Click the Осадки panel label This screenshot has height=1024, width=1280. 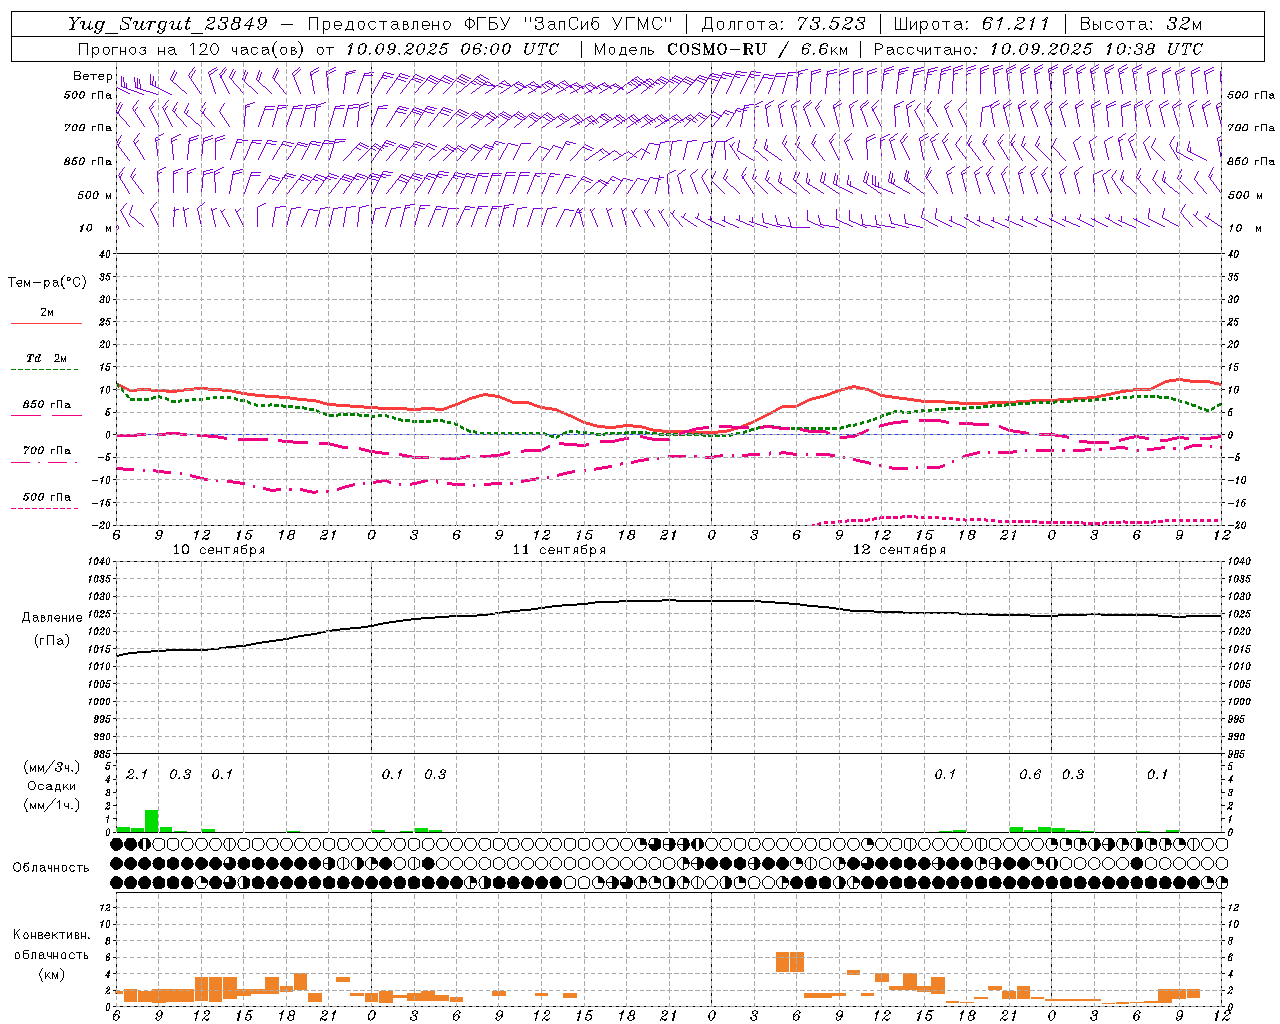[52, 786]
